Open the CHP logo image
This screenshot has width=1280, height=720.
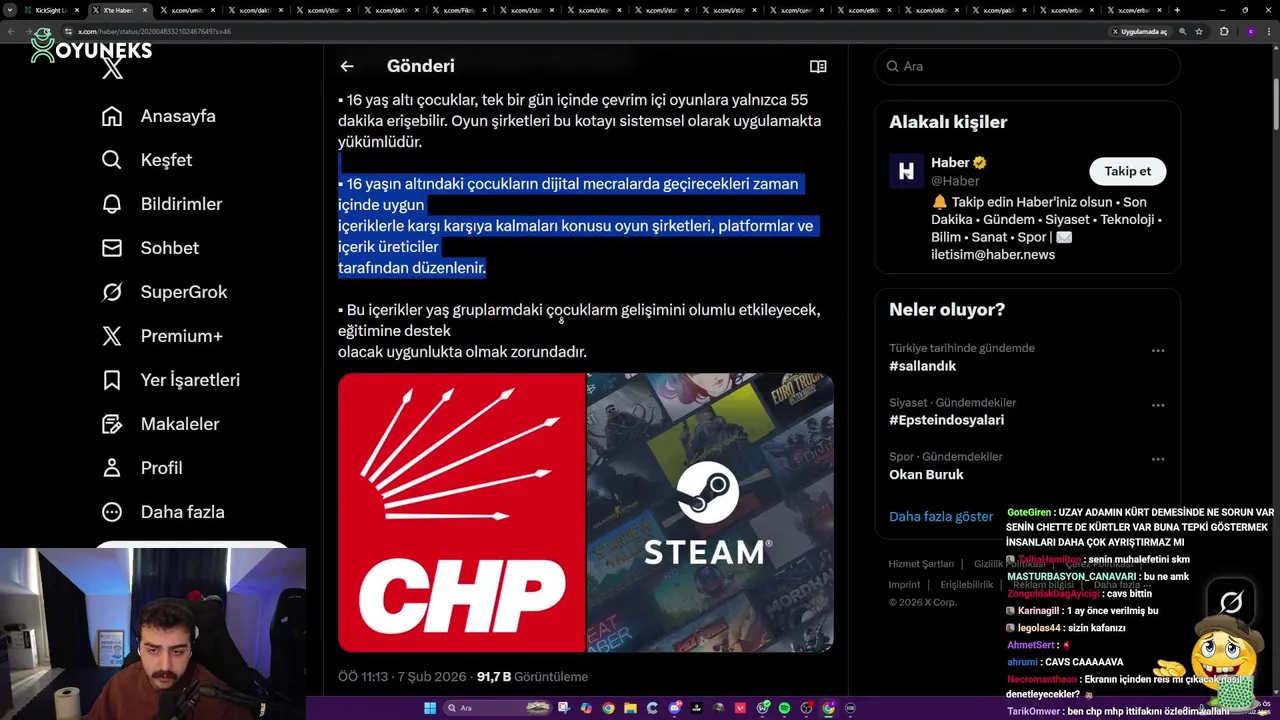coord(461,512)
